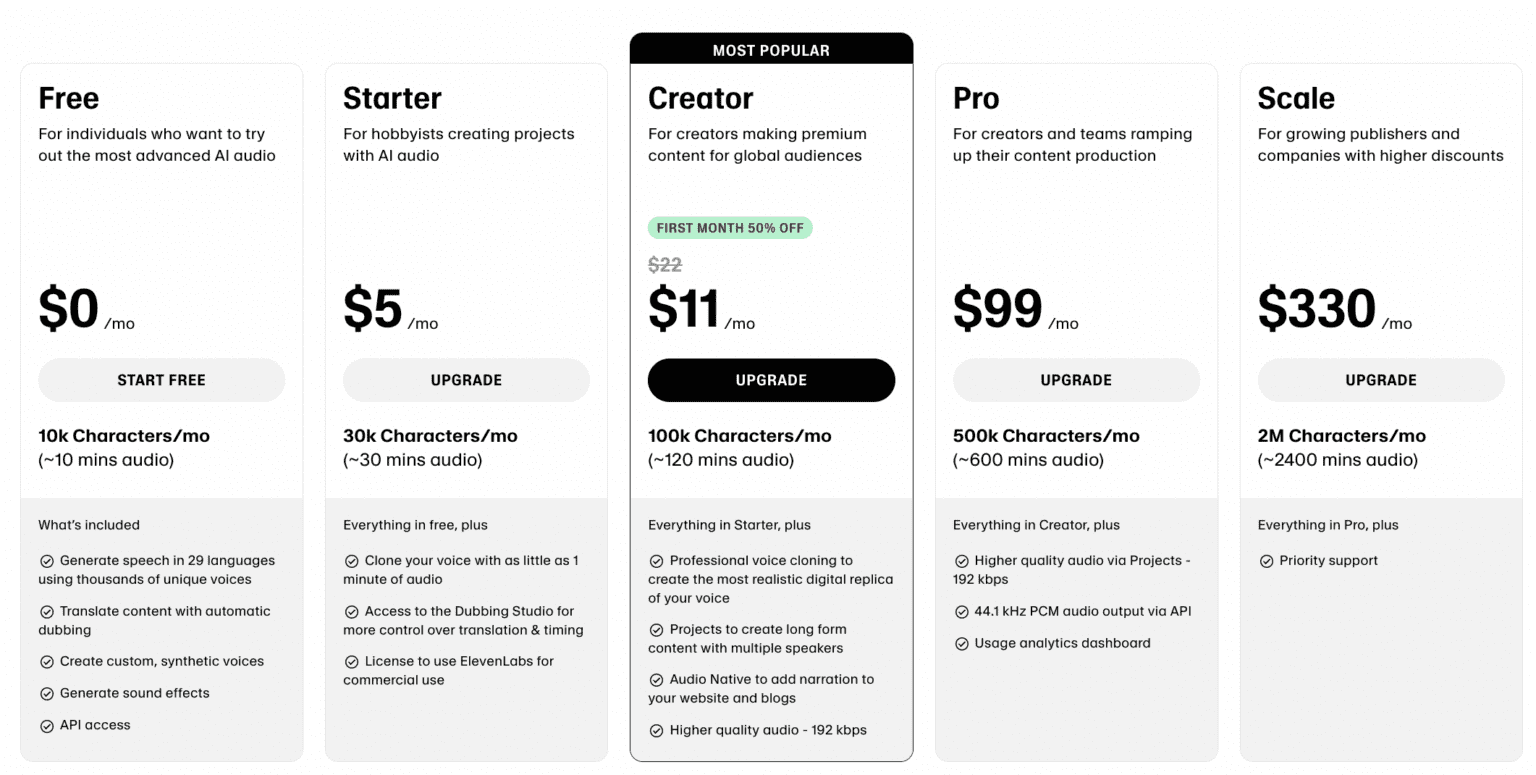Click the checkmark beside 44.1 kHz PCM audio
Viewport: 1536px width, 775px height.
962,612
